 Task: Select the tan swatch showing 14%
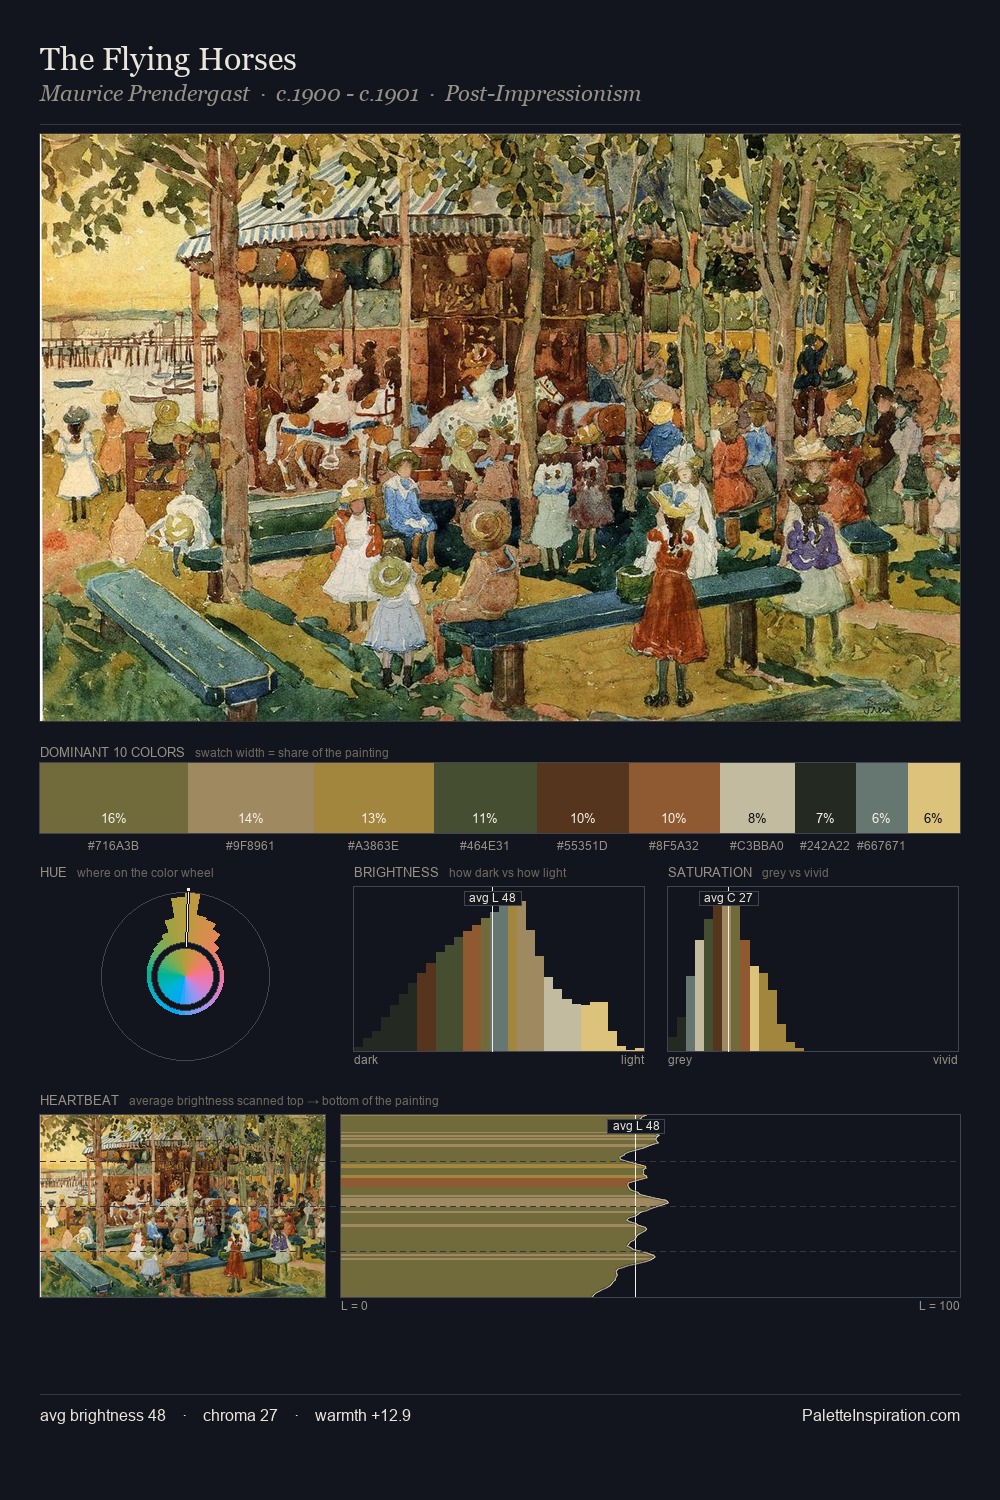pos(251,798)
